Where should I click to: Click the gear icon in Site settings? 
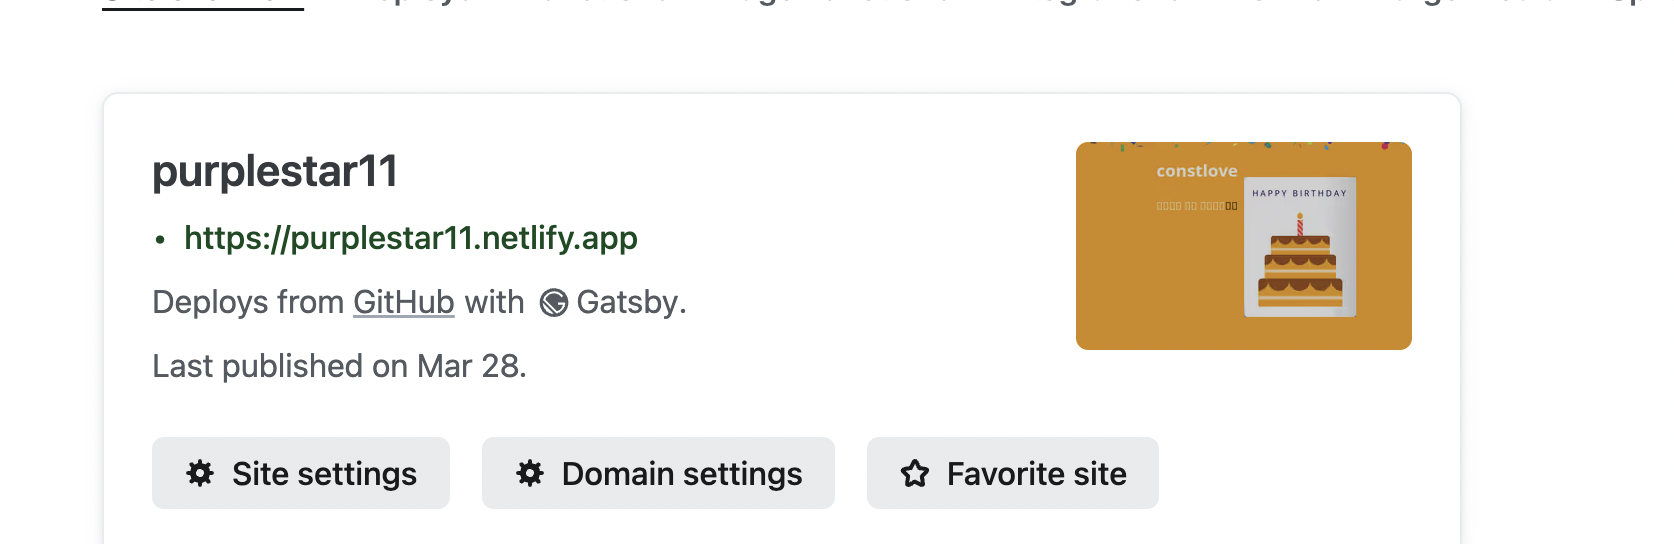pos(200,473)
